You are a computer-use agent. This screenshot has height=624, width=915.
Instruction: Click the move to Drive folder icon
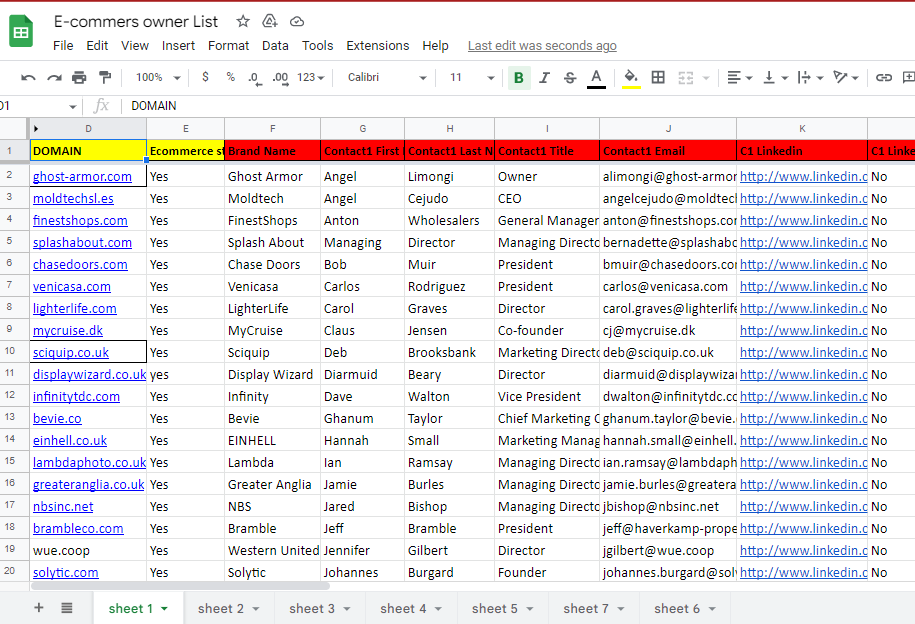270,22
